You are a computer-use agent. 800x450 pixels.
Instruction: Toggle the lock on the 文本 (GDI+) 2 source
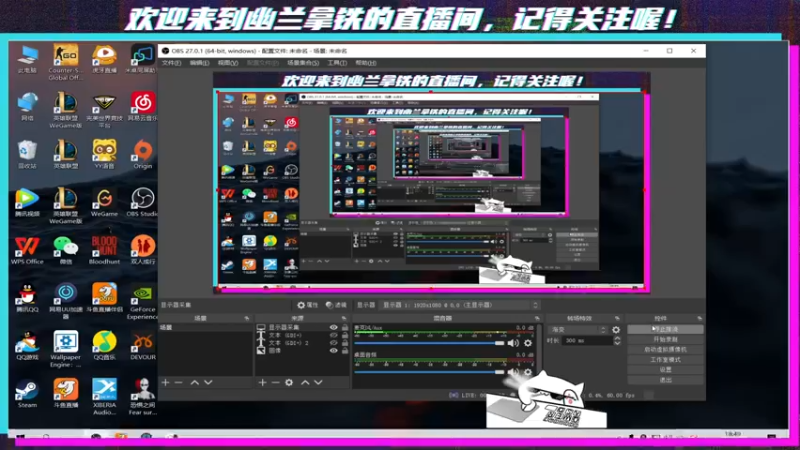click(345, 343)
